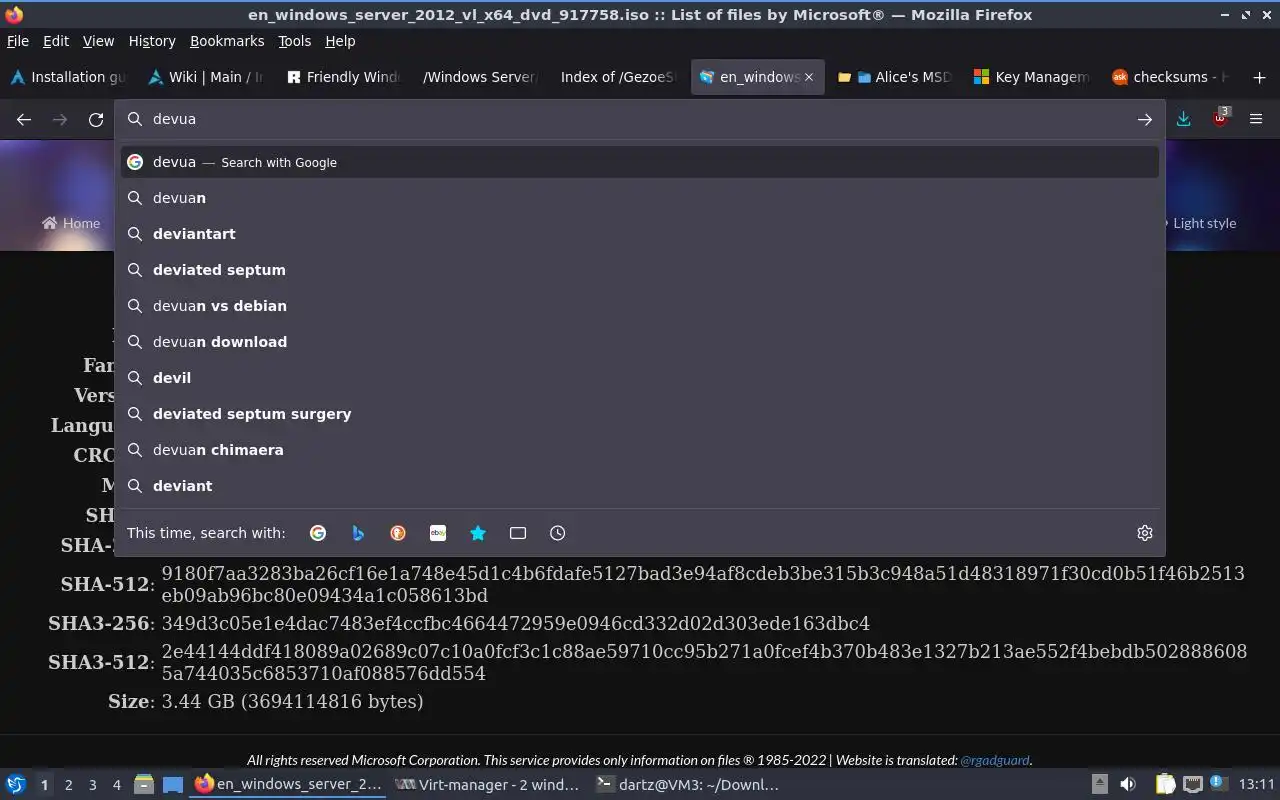This screenshot has width=1280, height=800.
Task: Open the Lubuntu start menu icon
Action: (16, 784)
